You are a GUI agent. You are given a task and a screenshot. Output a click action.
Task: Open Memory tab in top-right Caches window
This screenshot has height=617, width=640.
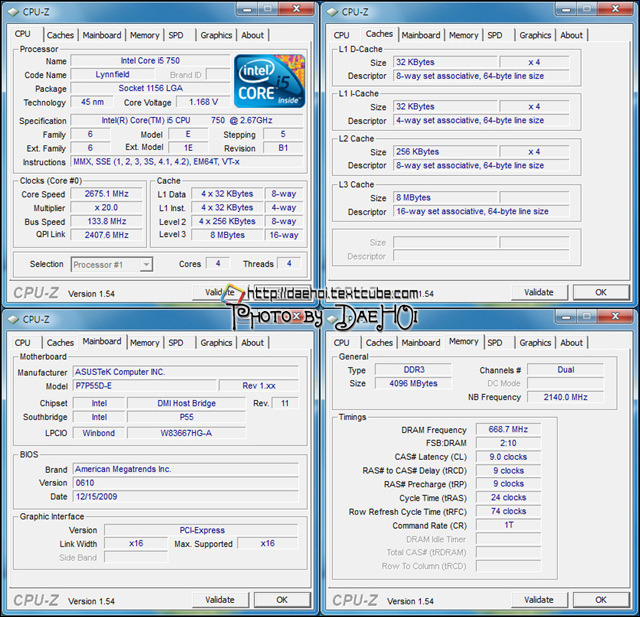click(x=463, y=35)
